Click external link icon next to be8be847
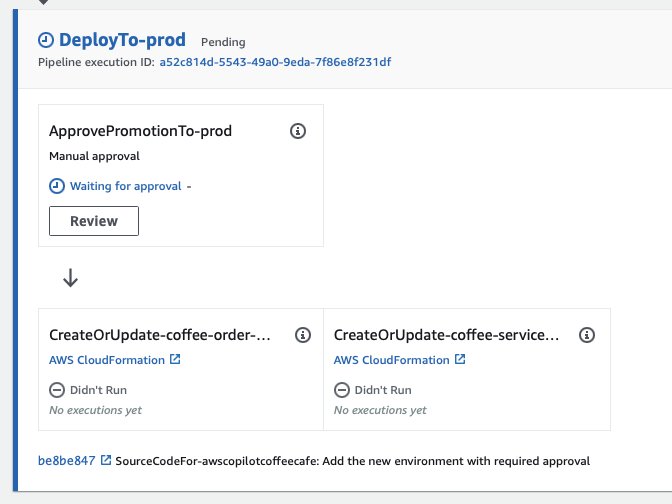This screenshot has height=504, width=672. 106,461
